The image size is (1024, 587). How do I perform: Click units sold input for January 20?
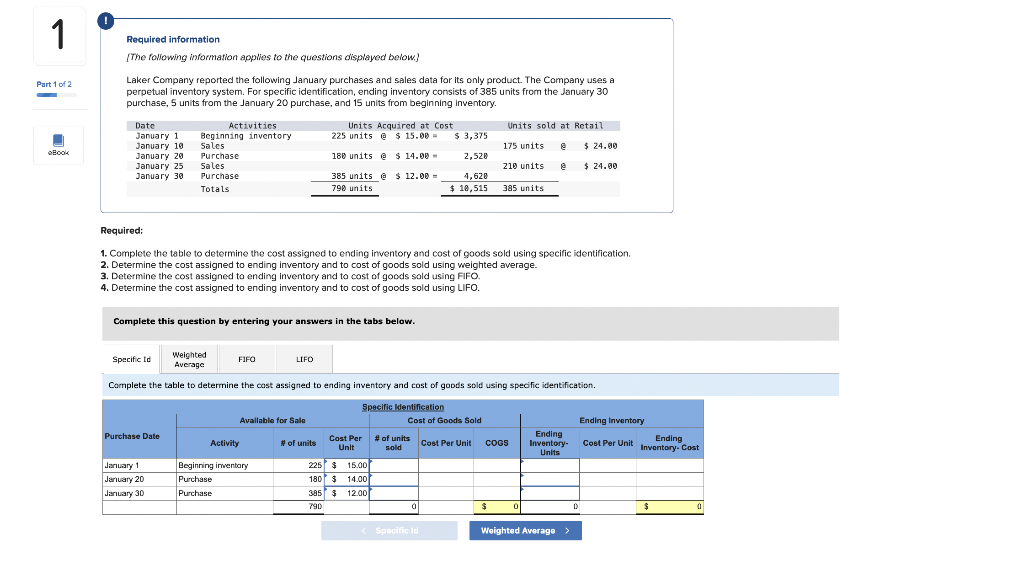(393, 479)
